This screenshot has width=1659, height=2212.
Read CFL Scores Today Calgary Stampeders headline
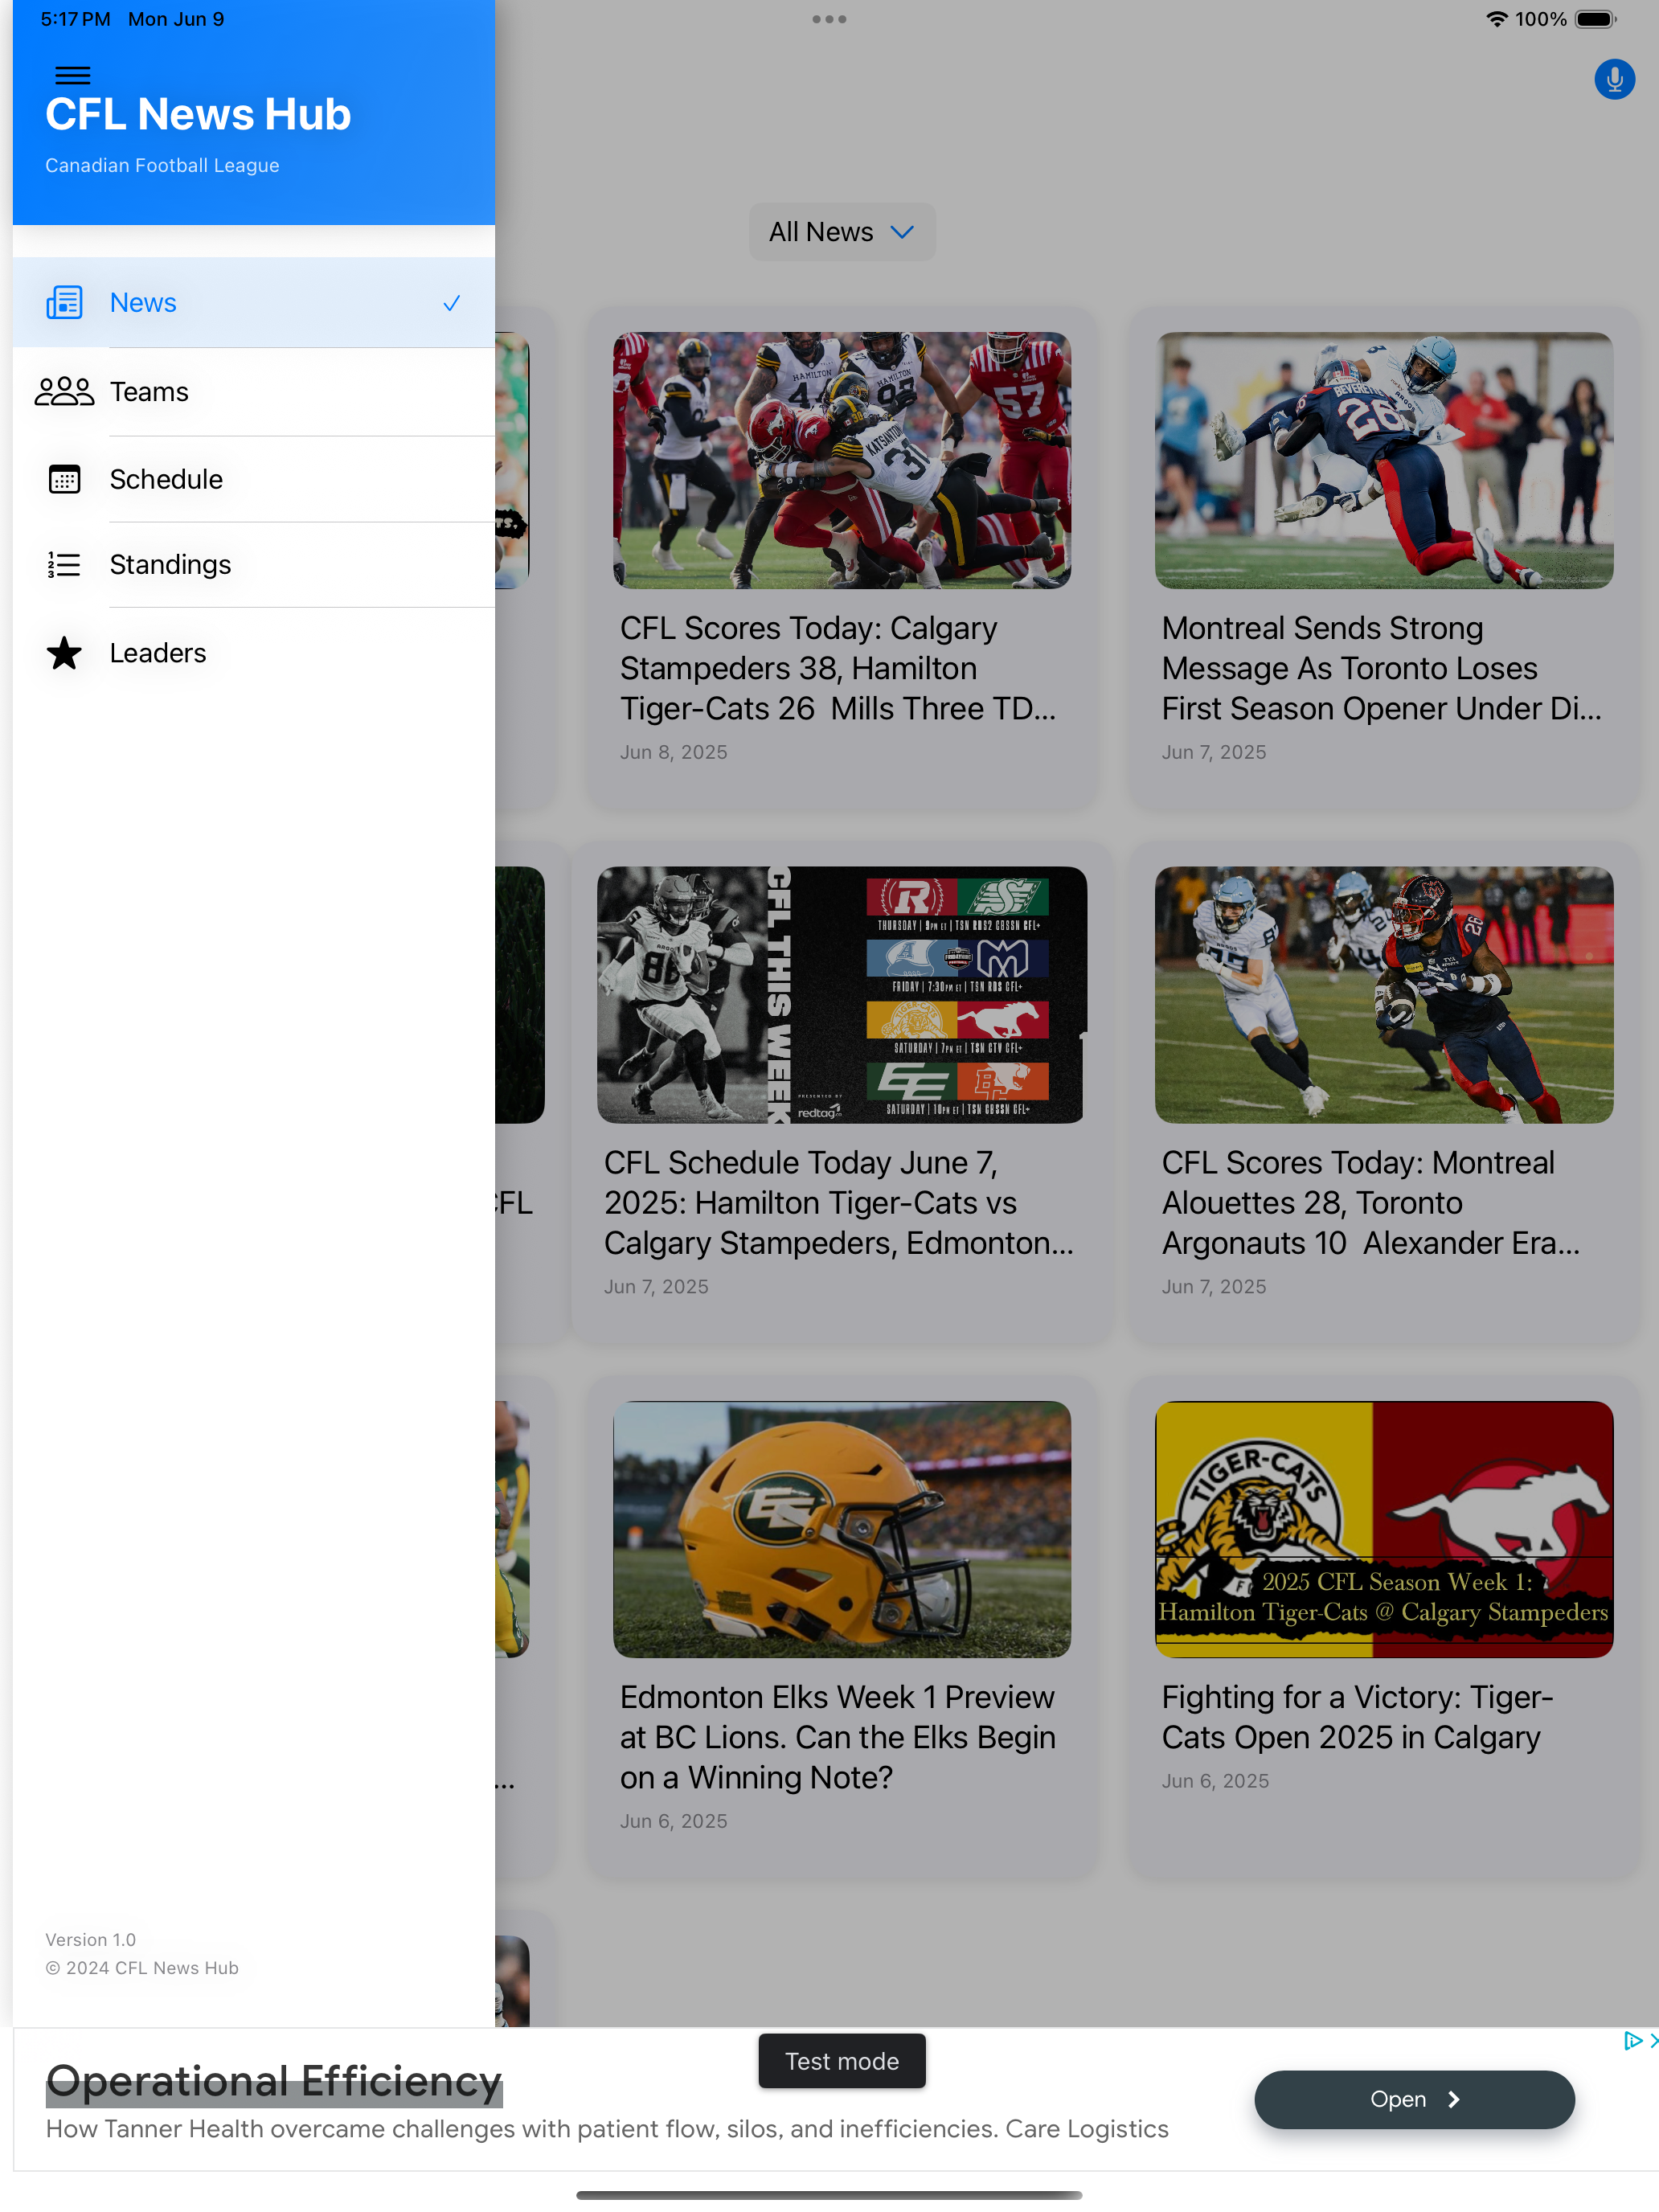838,668
